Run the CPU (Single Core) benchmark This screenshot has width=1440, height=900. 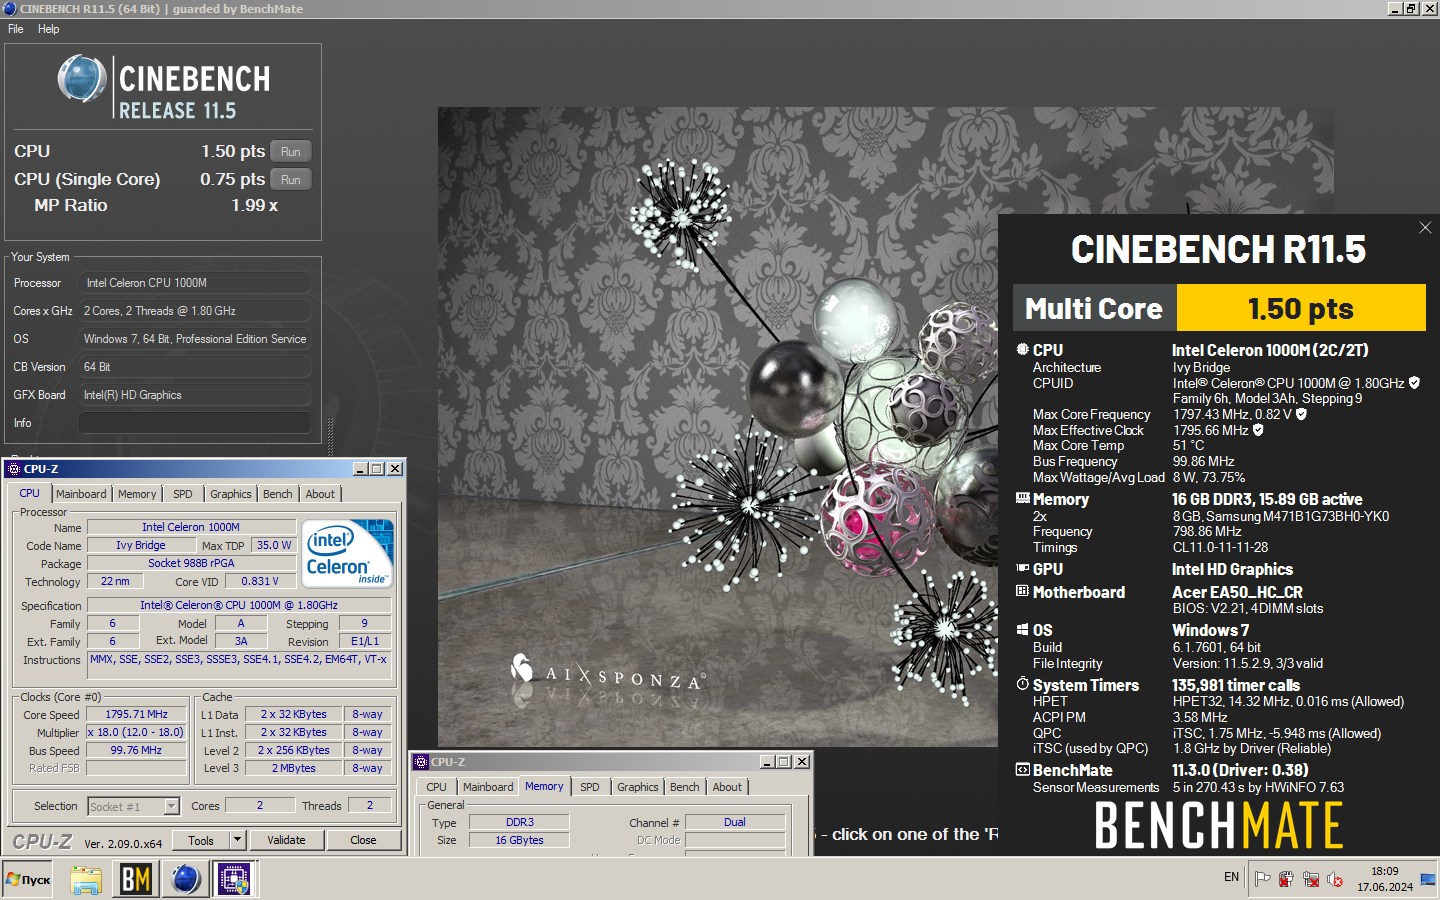(x=291, y=179)
